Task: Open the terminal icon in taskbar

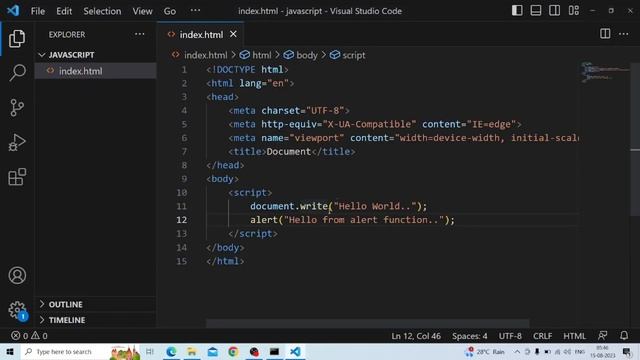Action: (274, 352)
